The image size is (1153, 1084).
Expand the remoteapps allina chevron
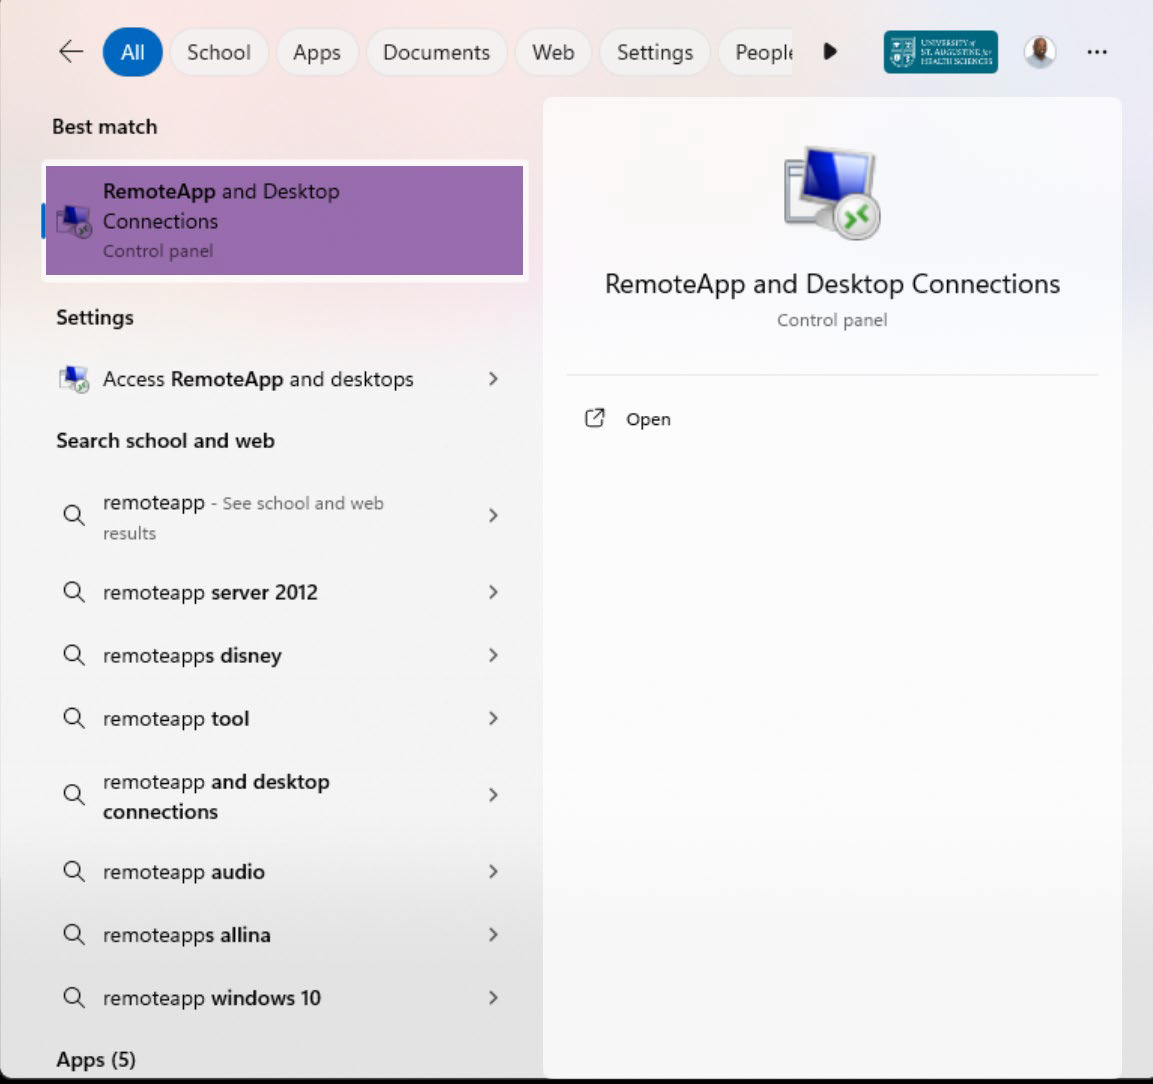pyautogui.click(x=493, y=935)
